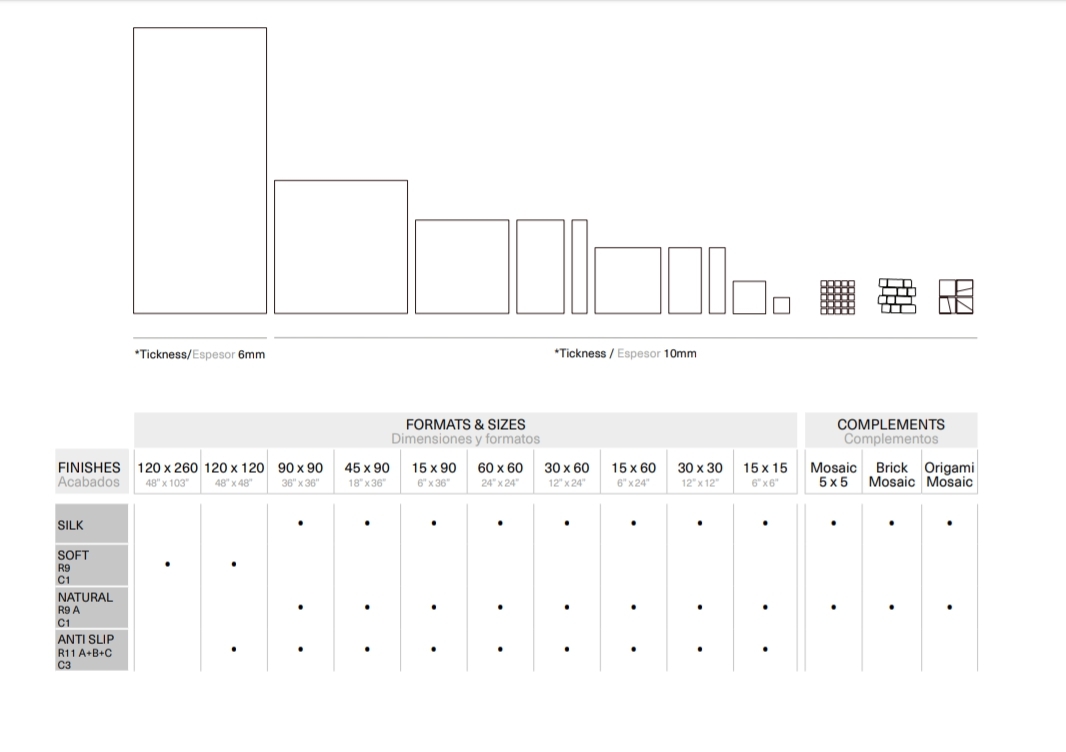Viewport: 1066px width, 752px height.
Task: Click the Silk dot under Origami Mosaic
Action: coord(949,523)
